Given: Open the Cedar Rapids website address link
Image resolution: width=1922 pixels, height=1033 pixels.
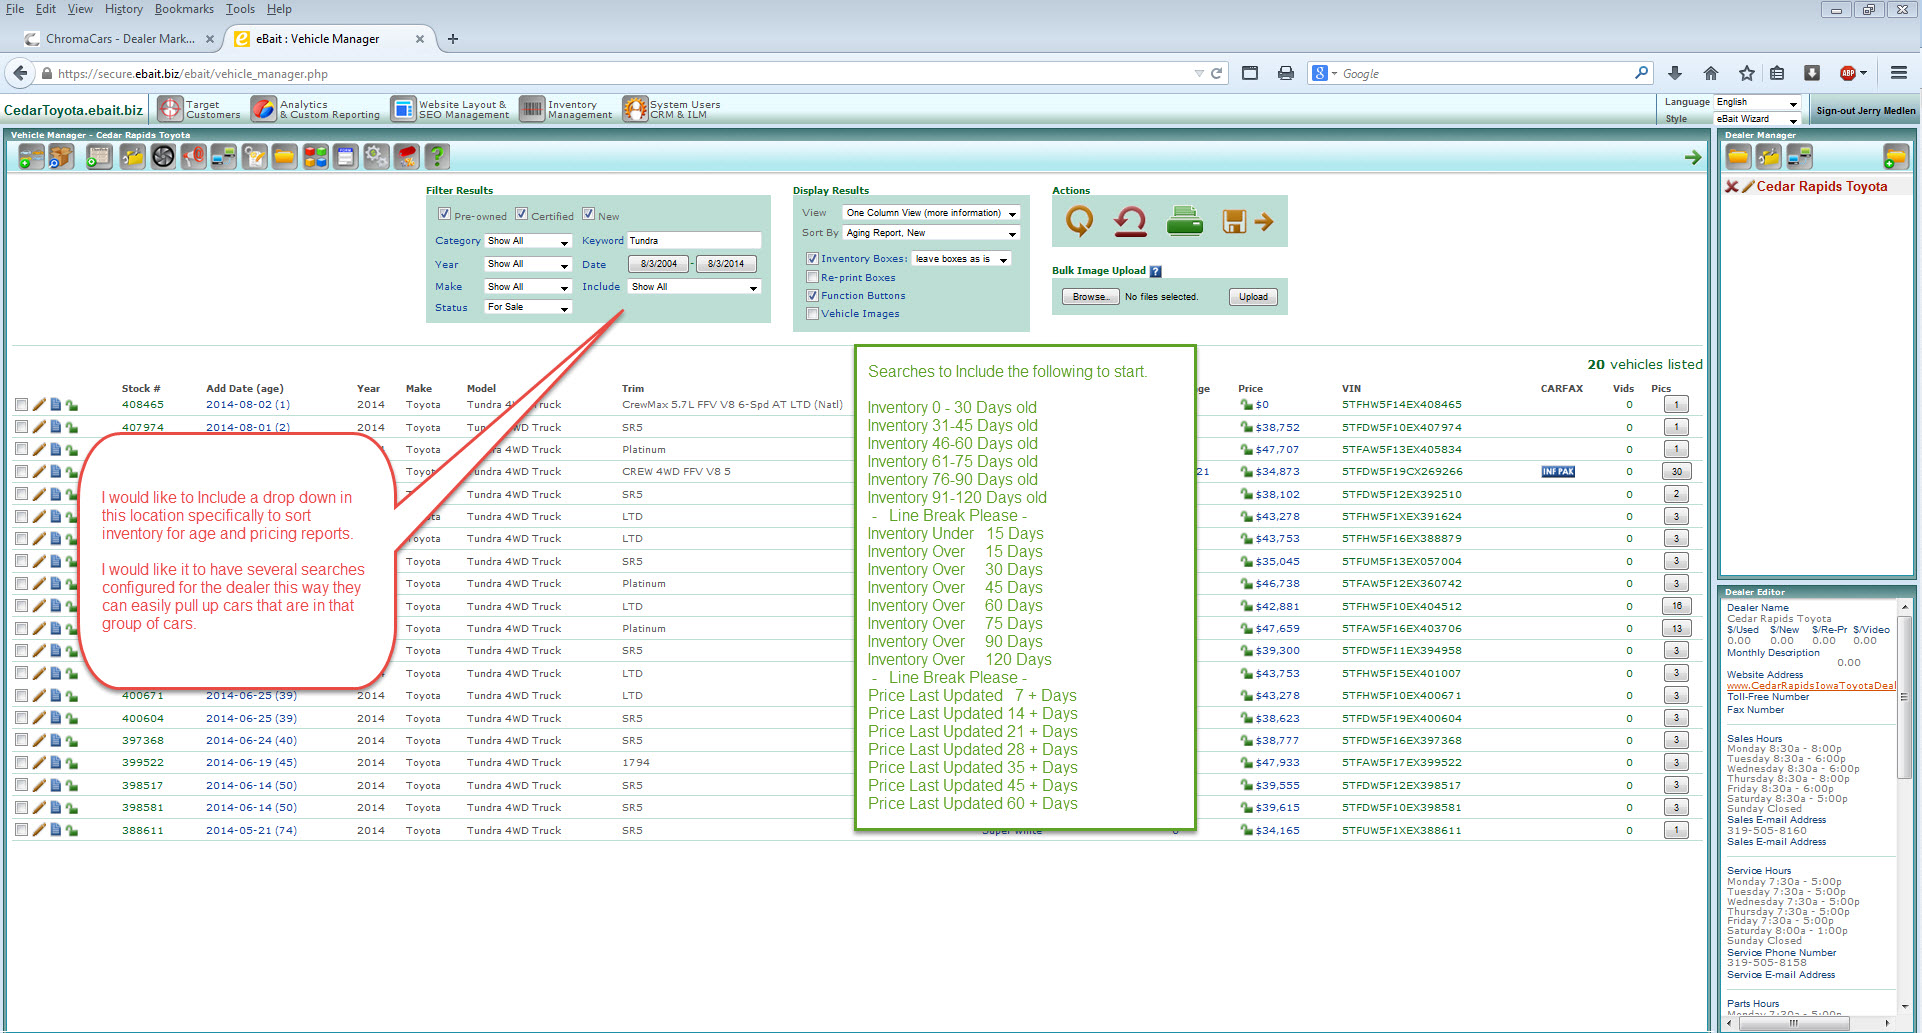Looking at the screenshot, I should click(x=1810, y=686).
